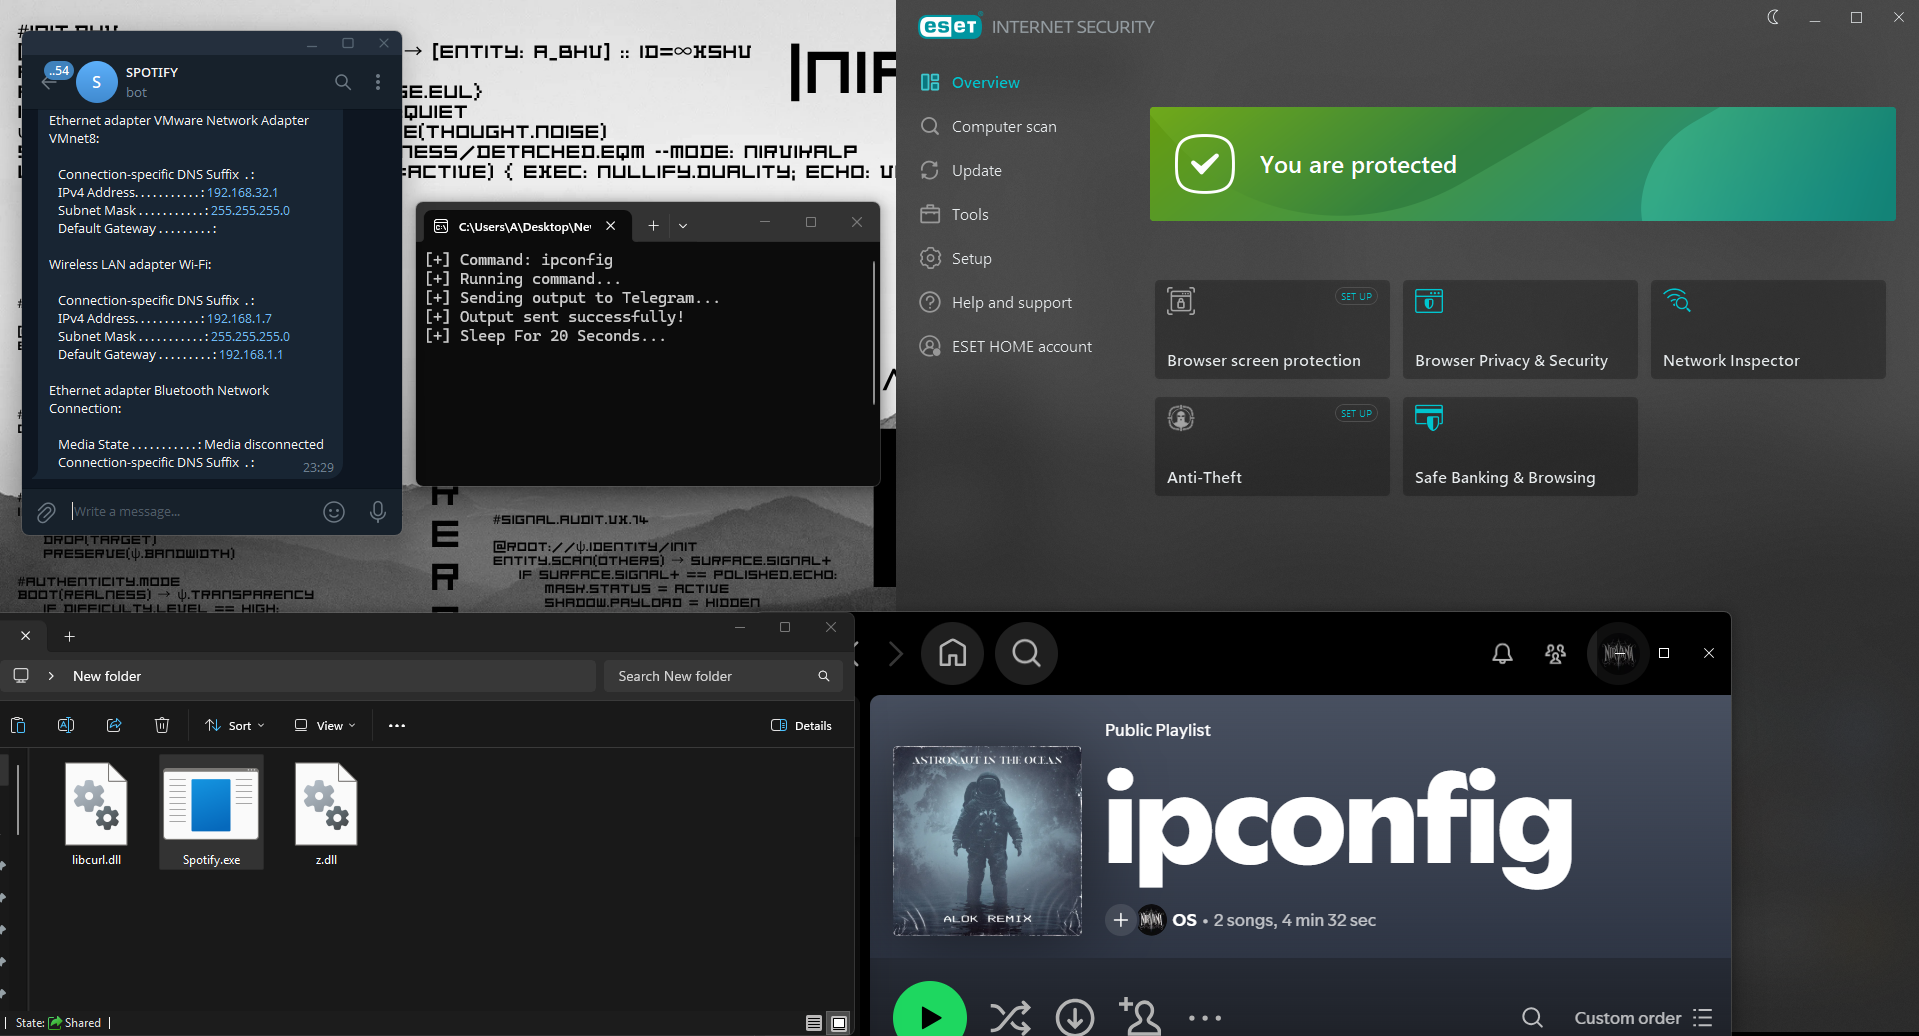Select the Spotify.exe file
The image size is (1919, 1036).
coord(211,812)
